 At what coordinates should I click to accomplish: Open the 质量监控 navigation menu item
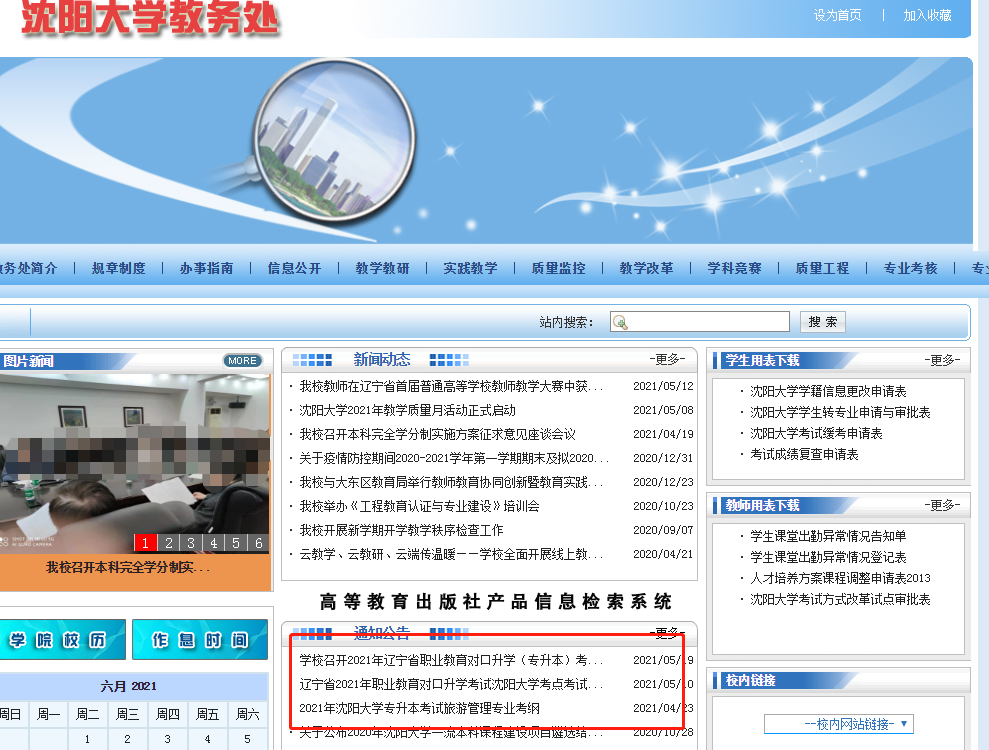point(558,268)
